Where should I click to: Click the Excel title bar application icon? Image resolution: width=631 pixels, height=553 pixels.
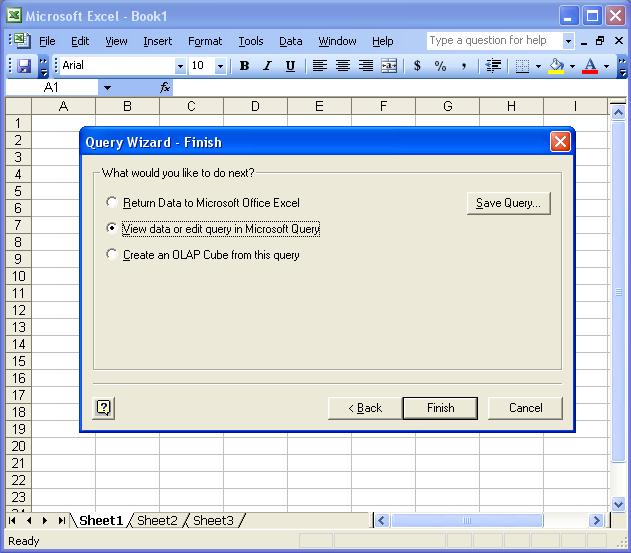tap(14, 16)
